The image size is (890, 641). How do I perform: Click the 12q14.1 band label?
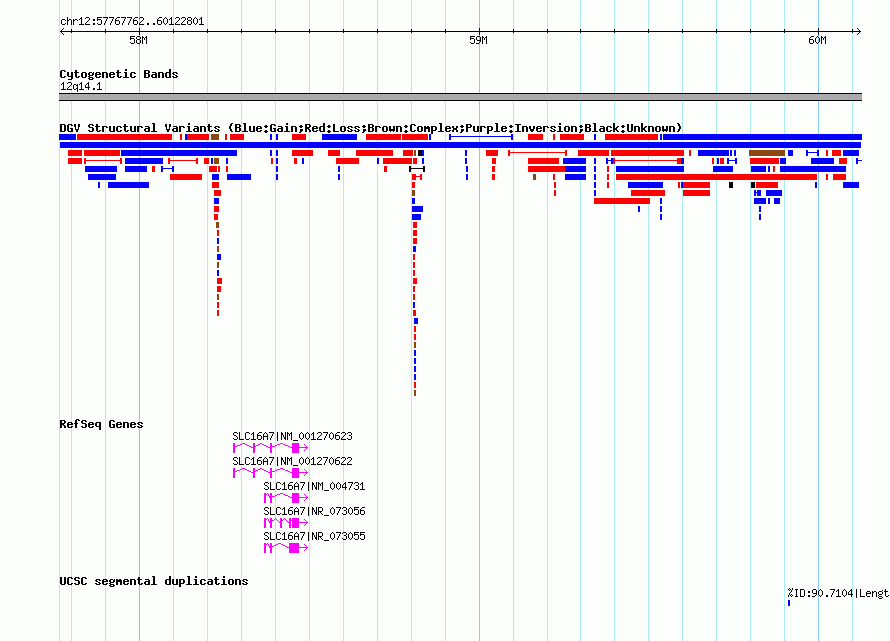[81, 86]
